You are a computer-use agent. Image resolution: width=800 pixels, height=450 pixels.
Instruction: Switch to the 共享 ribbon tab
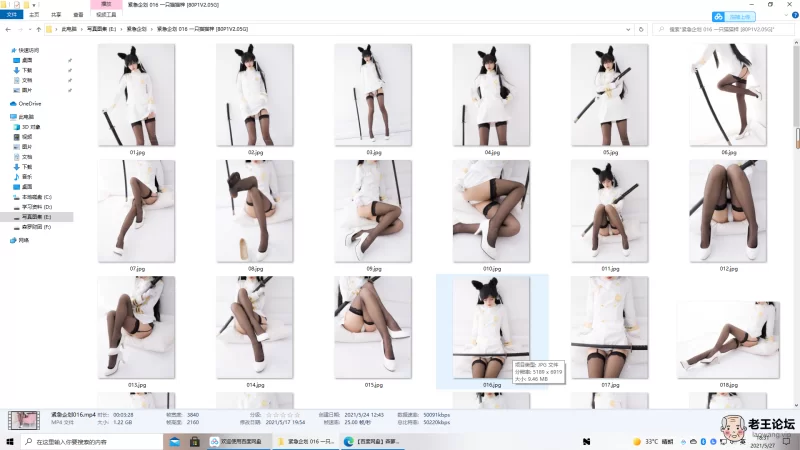(54, 15)
